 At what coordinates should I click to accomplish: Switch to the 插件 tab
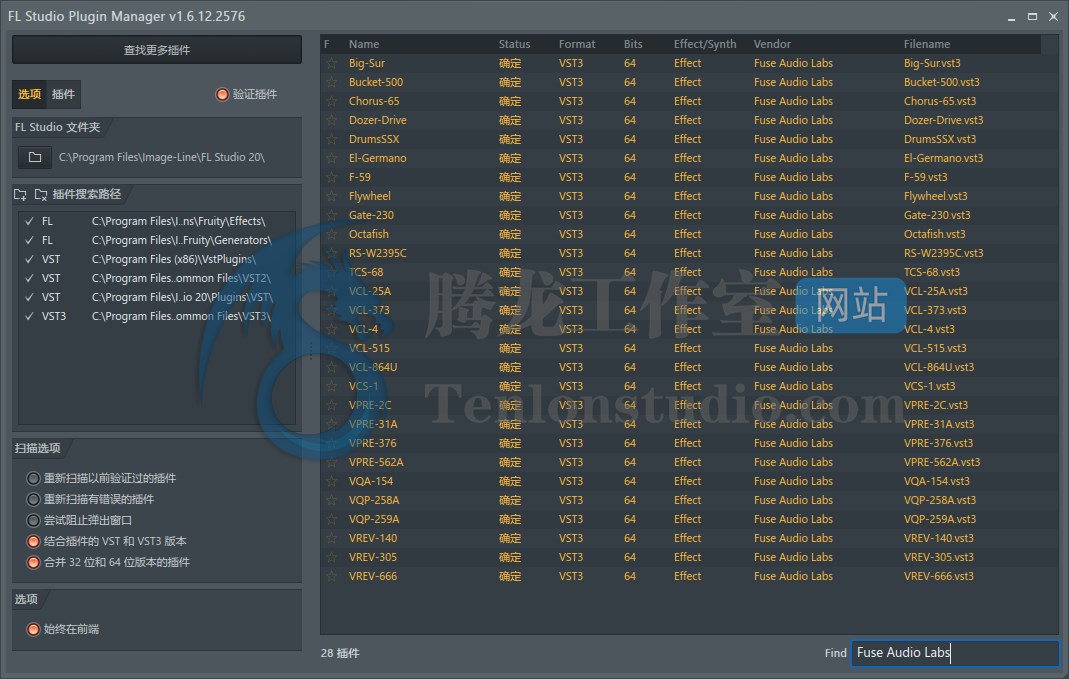(63, 94)
